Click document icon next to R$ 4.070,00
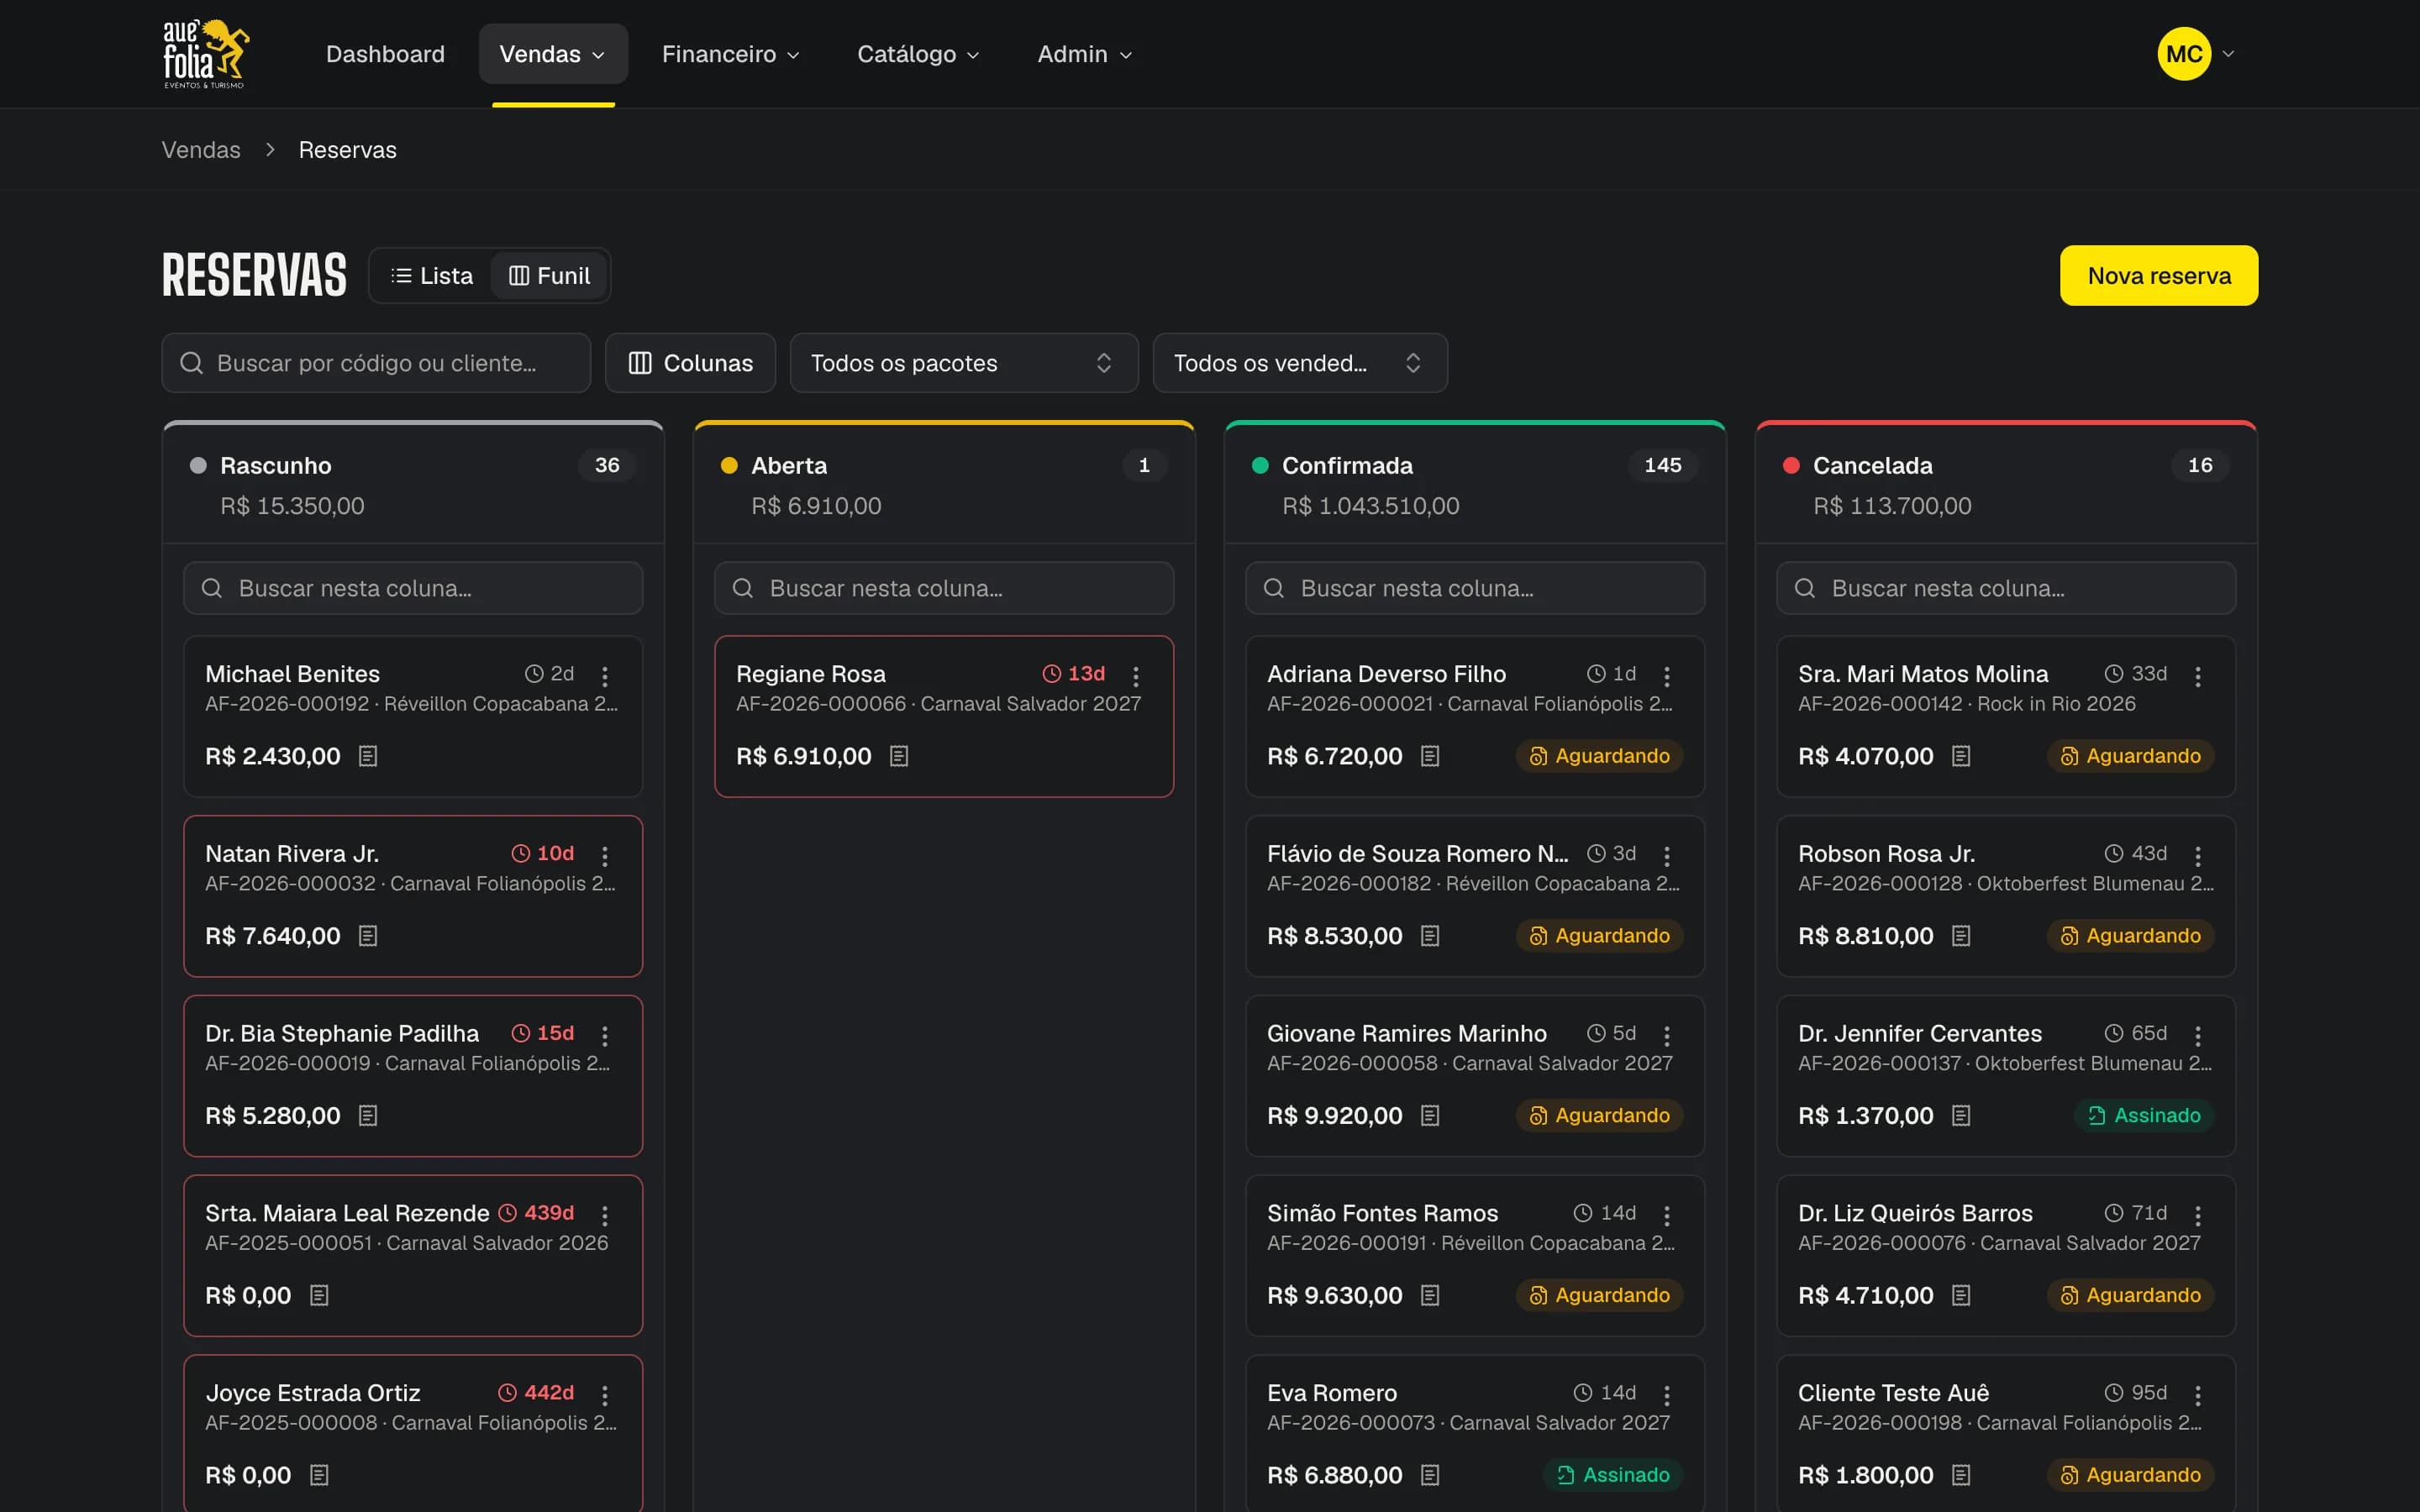 [x=1961, y=756]
